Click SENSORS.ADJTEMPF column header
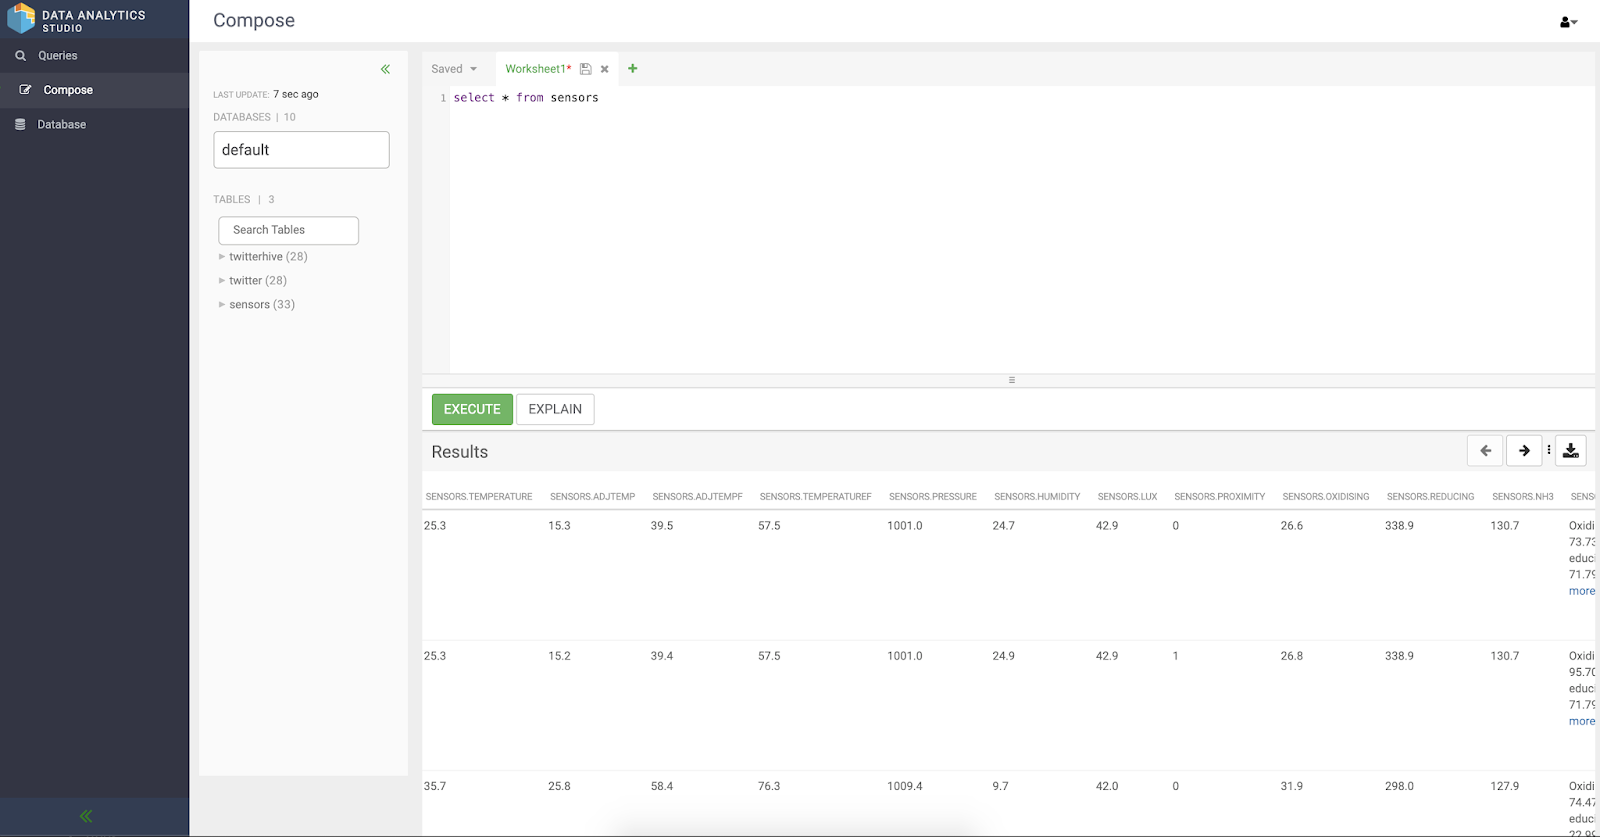This screenshot has height=837, width=1600. point(697,497)
